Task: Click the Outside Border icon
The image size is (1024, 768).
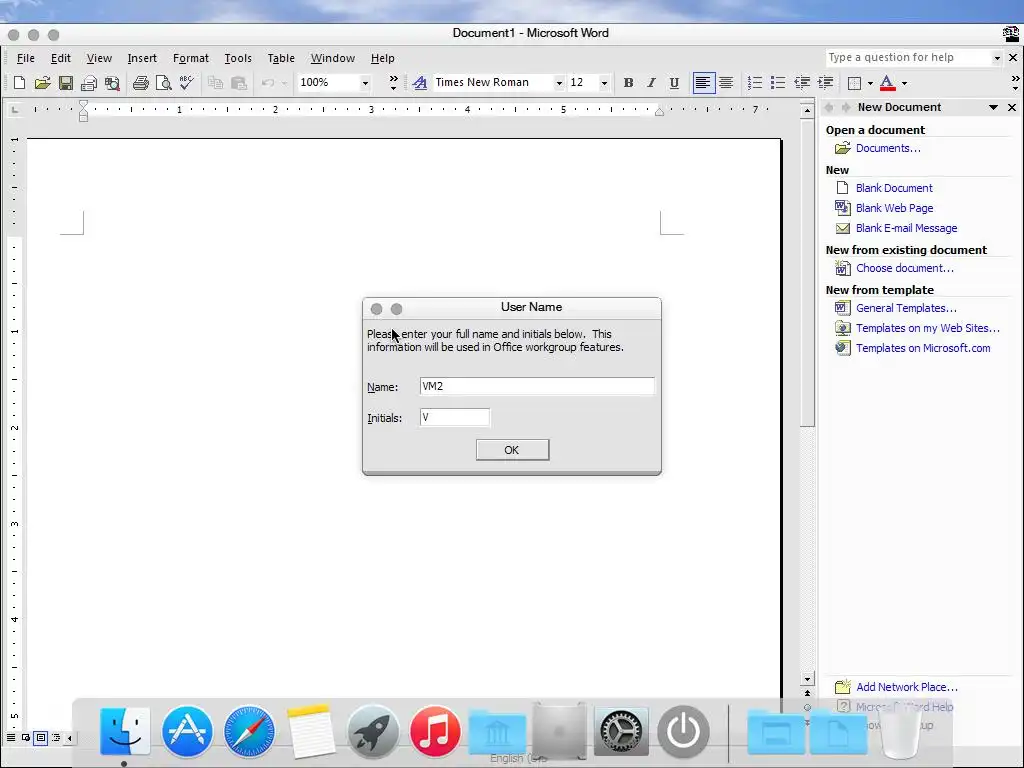Action: [854, 83]
